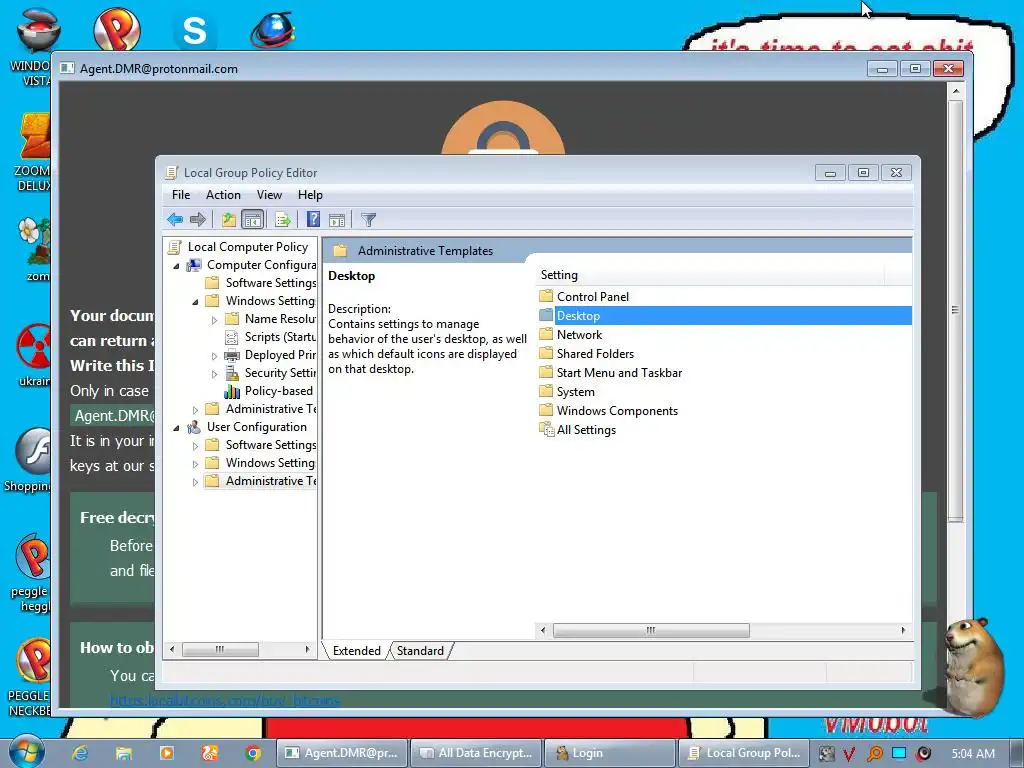This screenshot has height=768, width=1024.
Task: Open the View menu
Action: click(x=269, y=195)
